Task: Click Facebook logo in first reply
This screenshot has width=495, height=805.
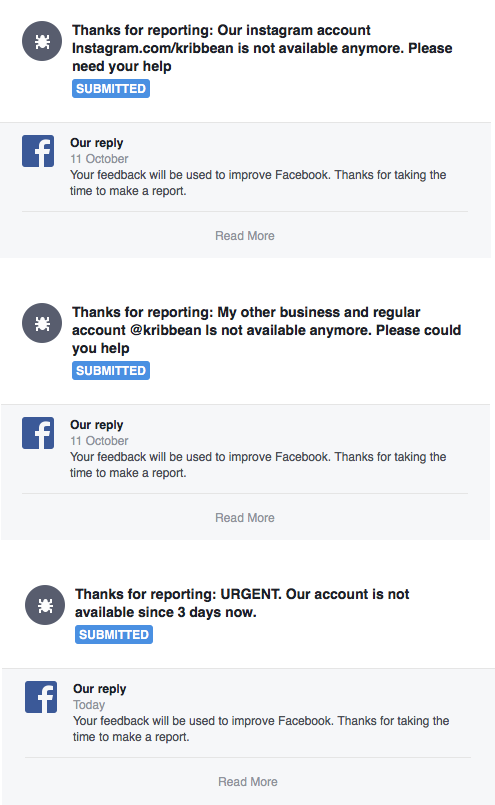Action: click(38, 151)
